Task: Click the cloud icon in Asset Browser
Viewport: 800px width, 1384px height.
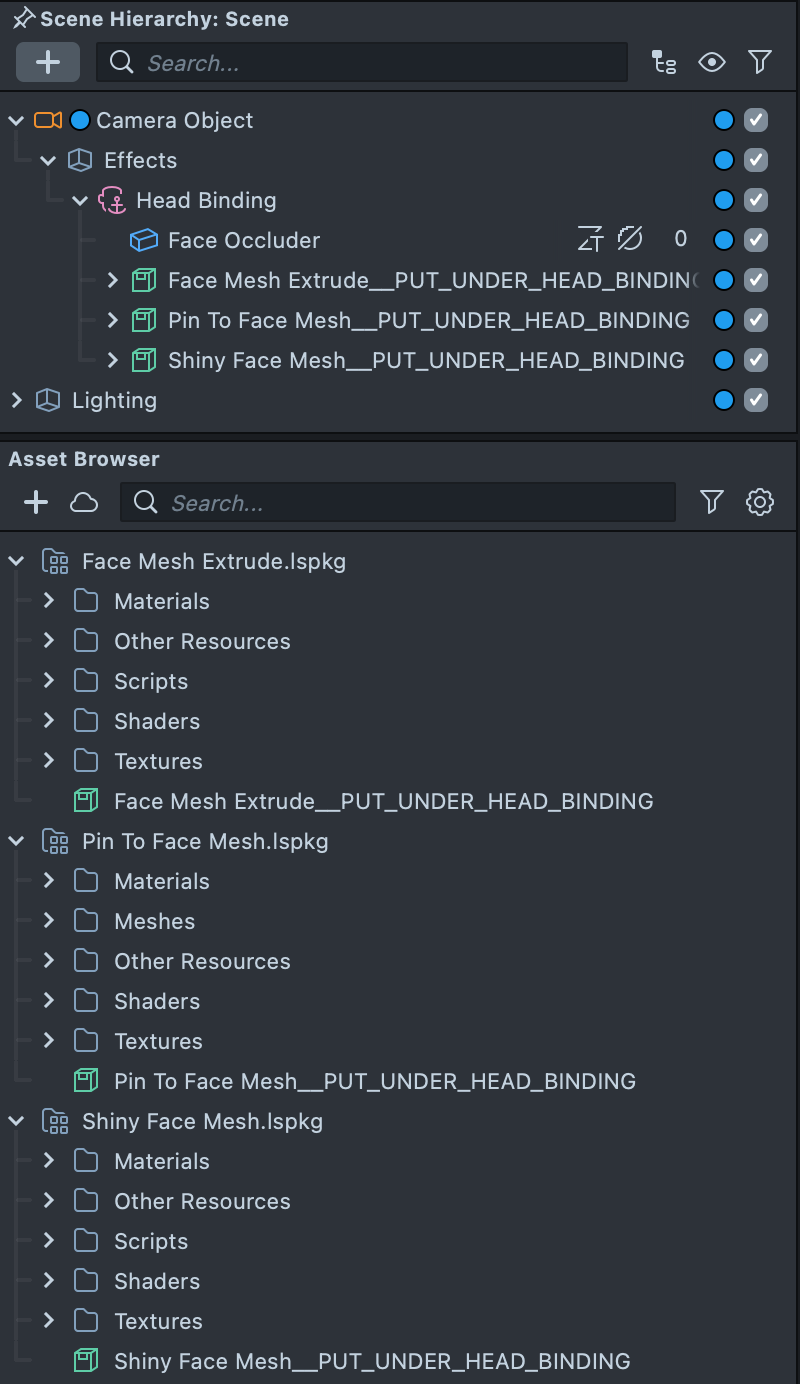Action: pos(84,502)
